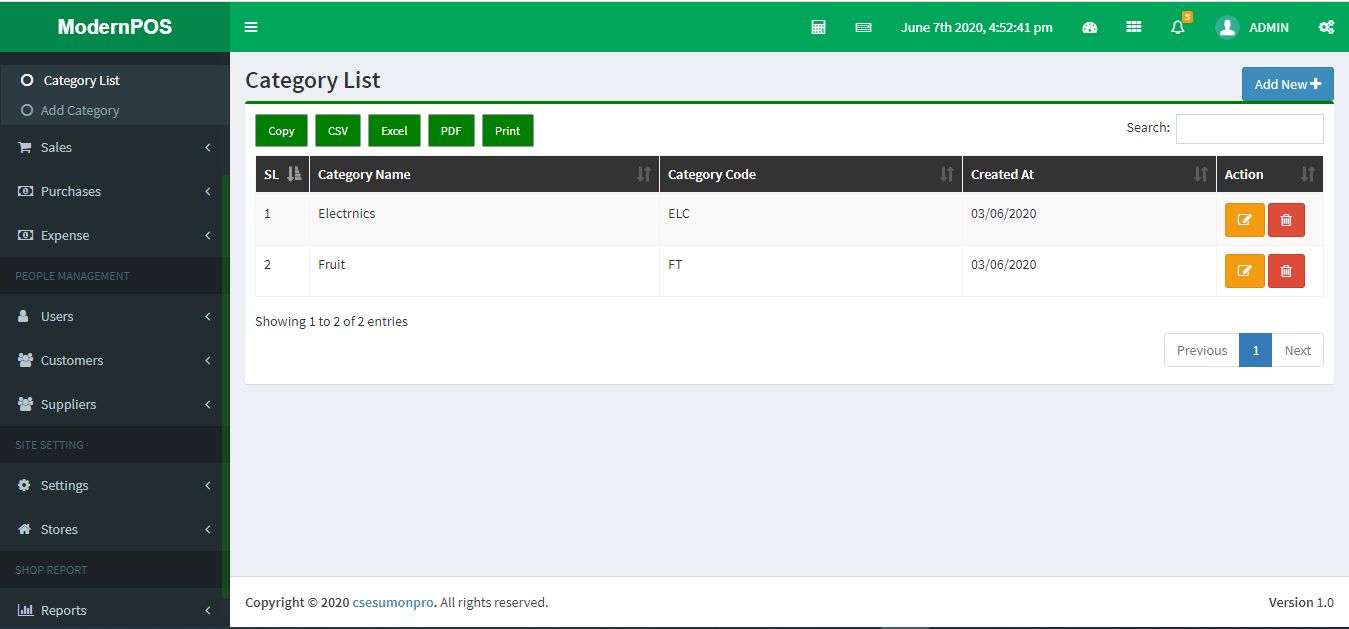Screen dimensions: 1349x629
Task: Click the Users person icon in sidebar
Action: [24, 316]
